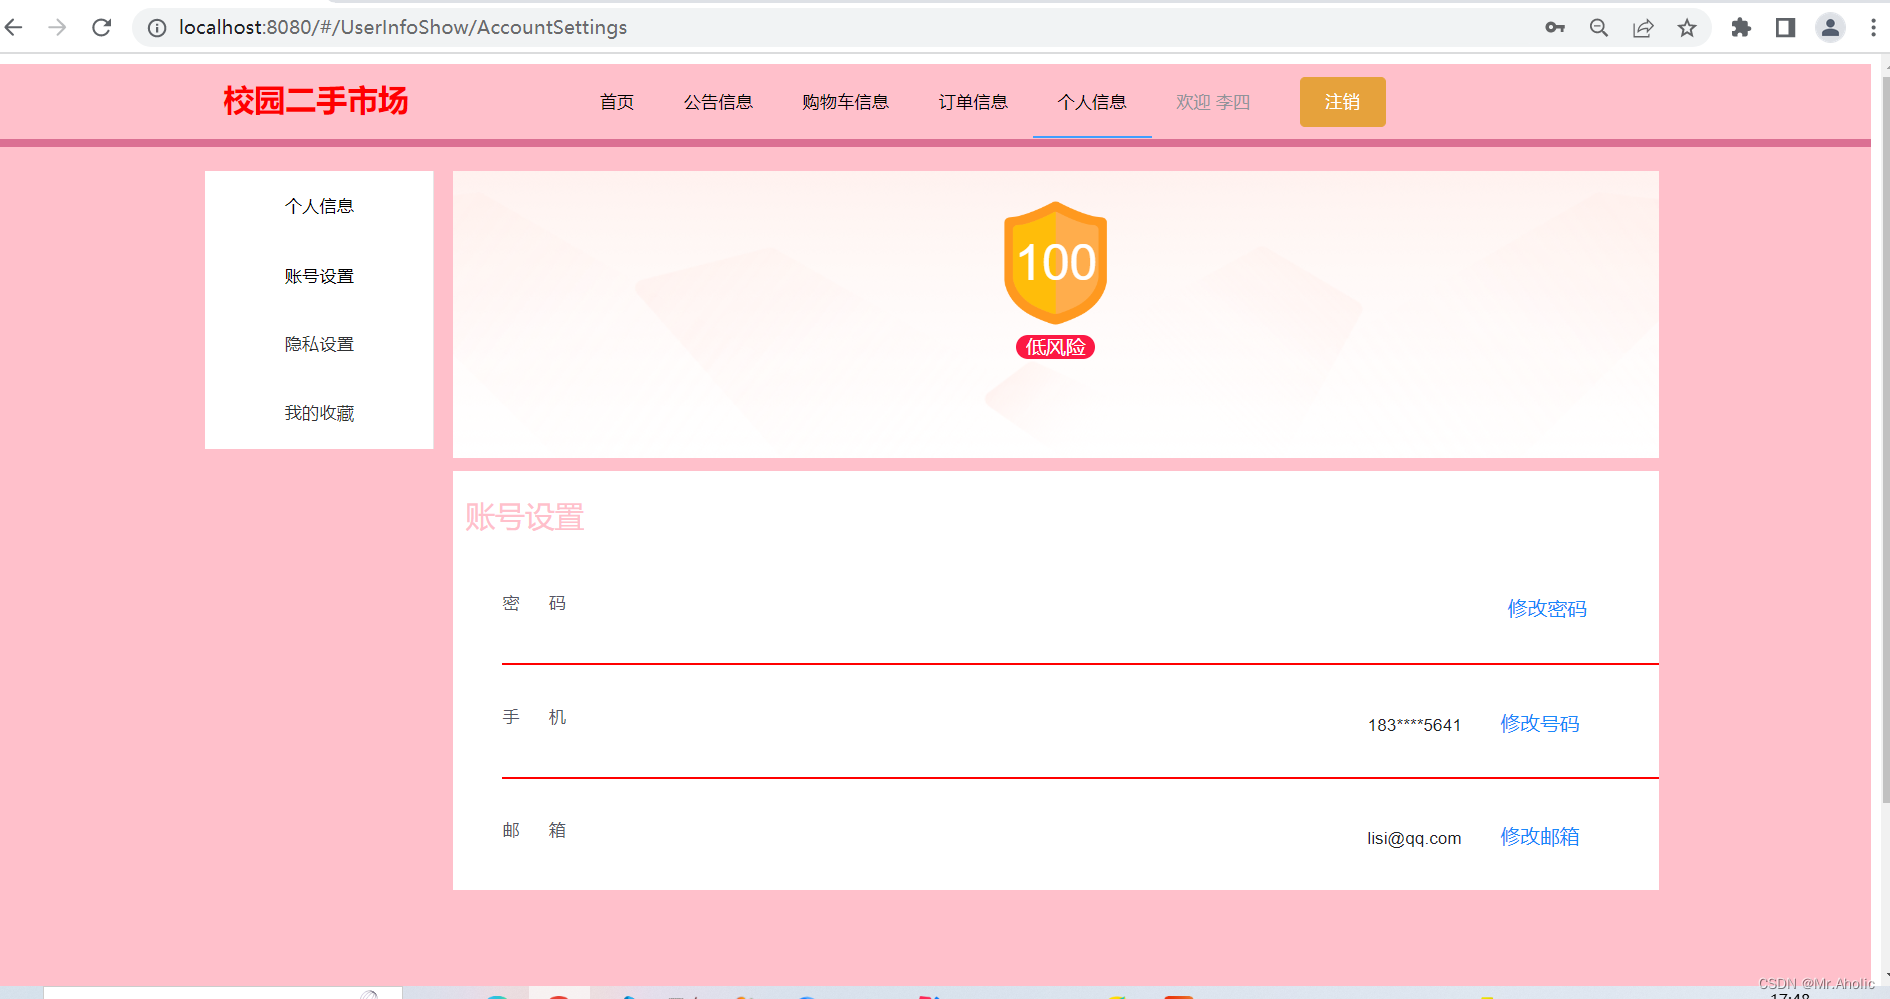Click the 修改密码 link
This screenshot has height=999, width=1890.
coord(1547,608)
